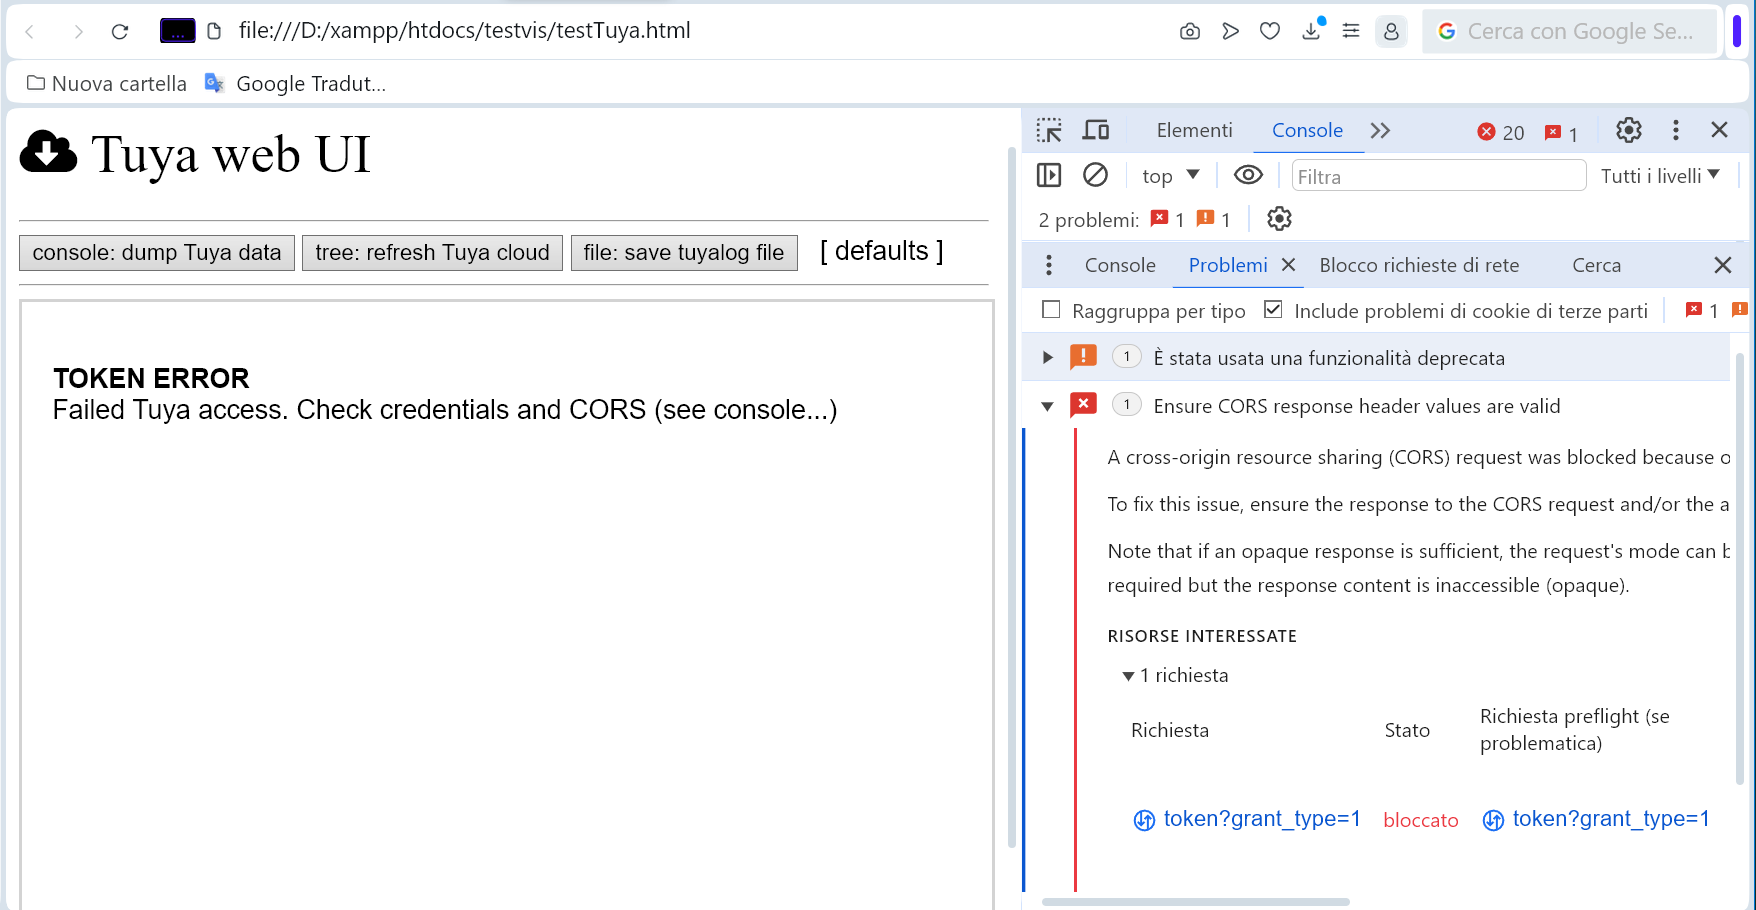Click console: dump Tuya data button
The width and height of the screenshot is (1756, 910).
pos(157,253)
